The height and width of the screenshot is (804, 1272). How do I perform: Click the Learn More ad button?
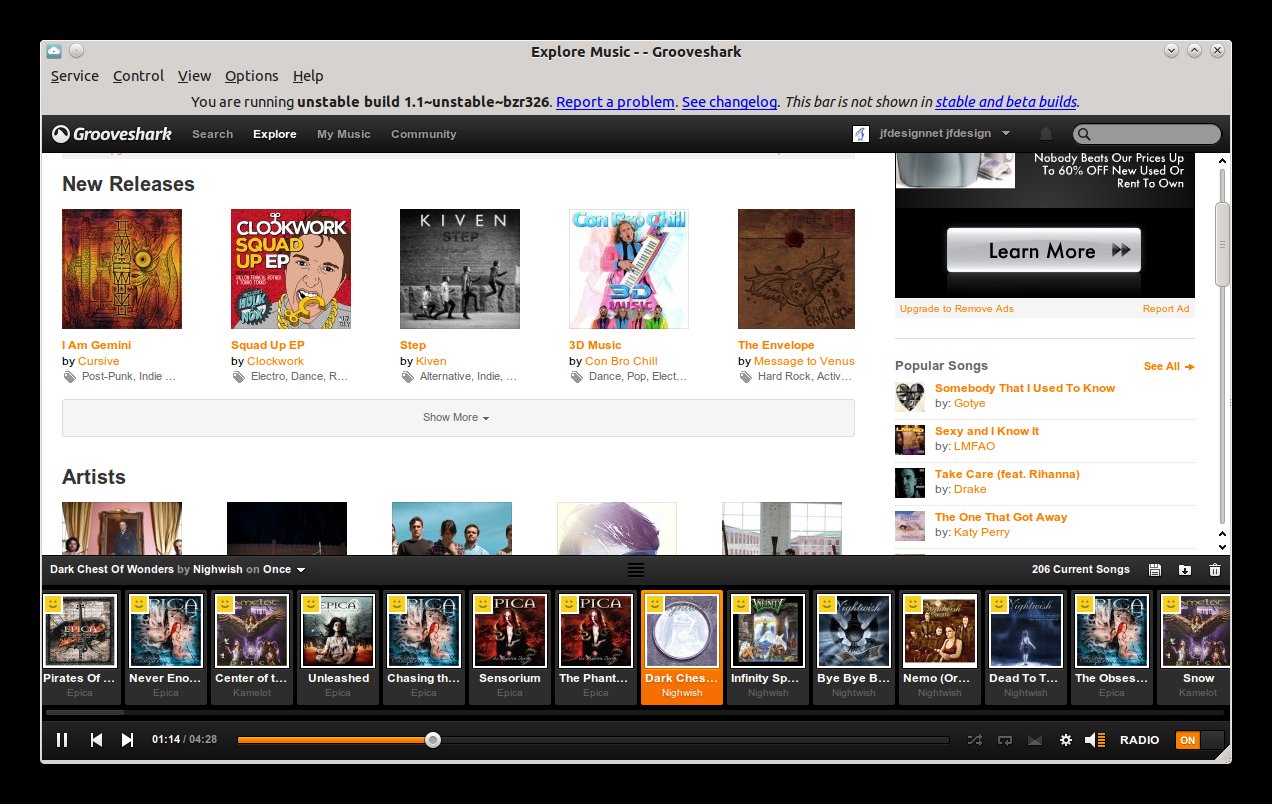click(x=1043, y=250)
